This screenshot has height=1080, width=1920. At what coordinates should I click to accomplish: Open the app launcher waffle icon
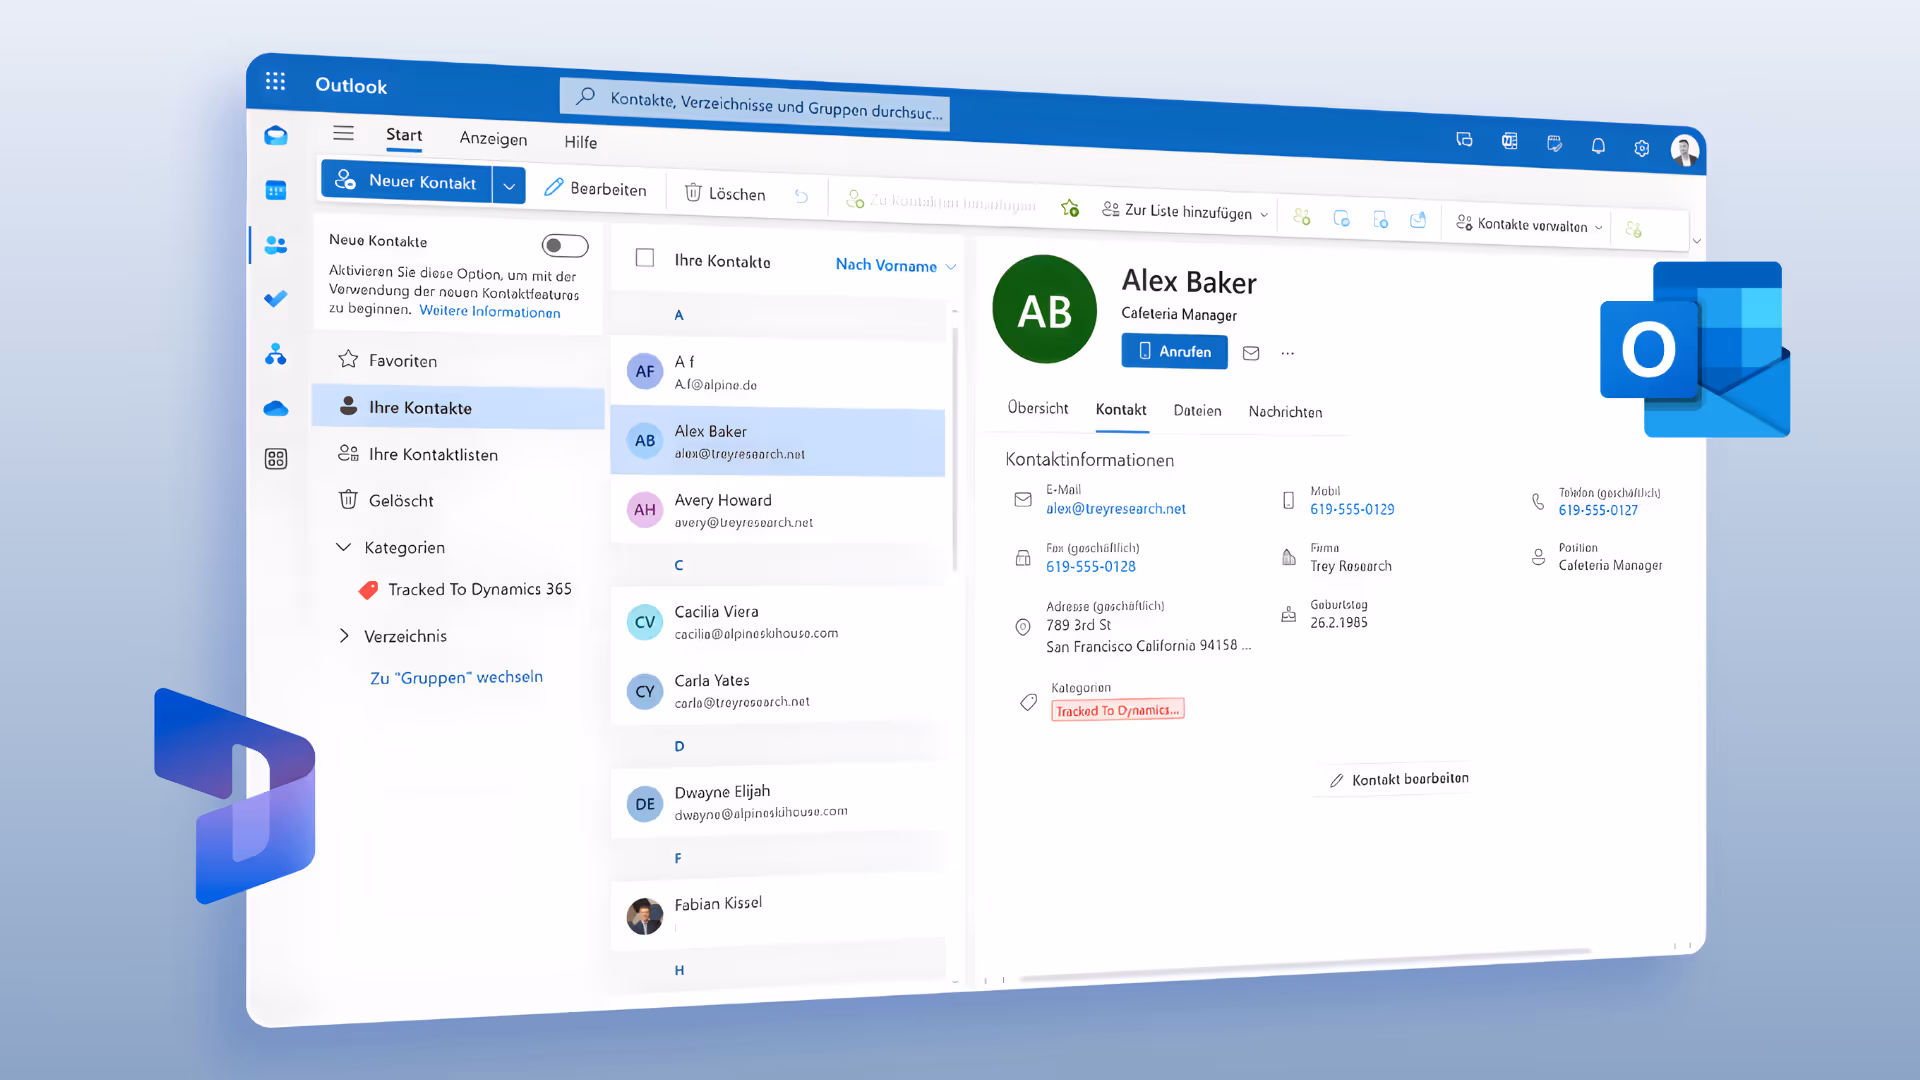pos(275,81)
